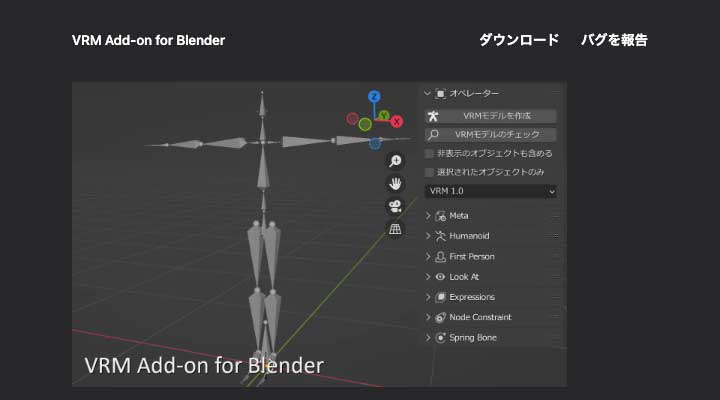Click the hollow green negative Y gizmo circle

click(365, 124)
